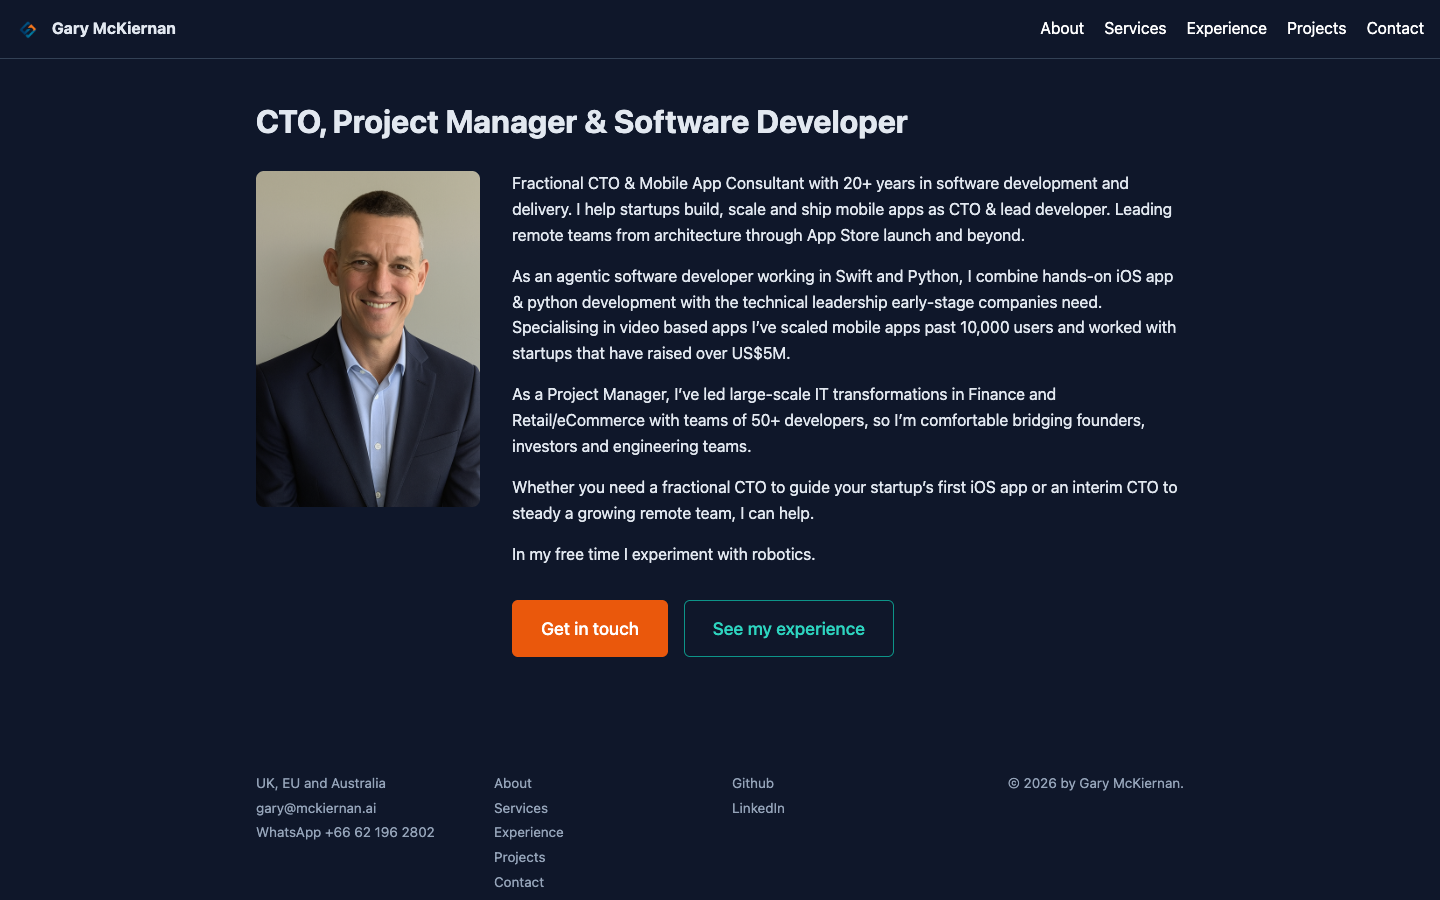Click the orange Get in touch button
This screenshot has height=900, width=1440.
click(x=590, y=628)
